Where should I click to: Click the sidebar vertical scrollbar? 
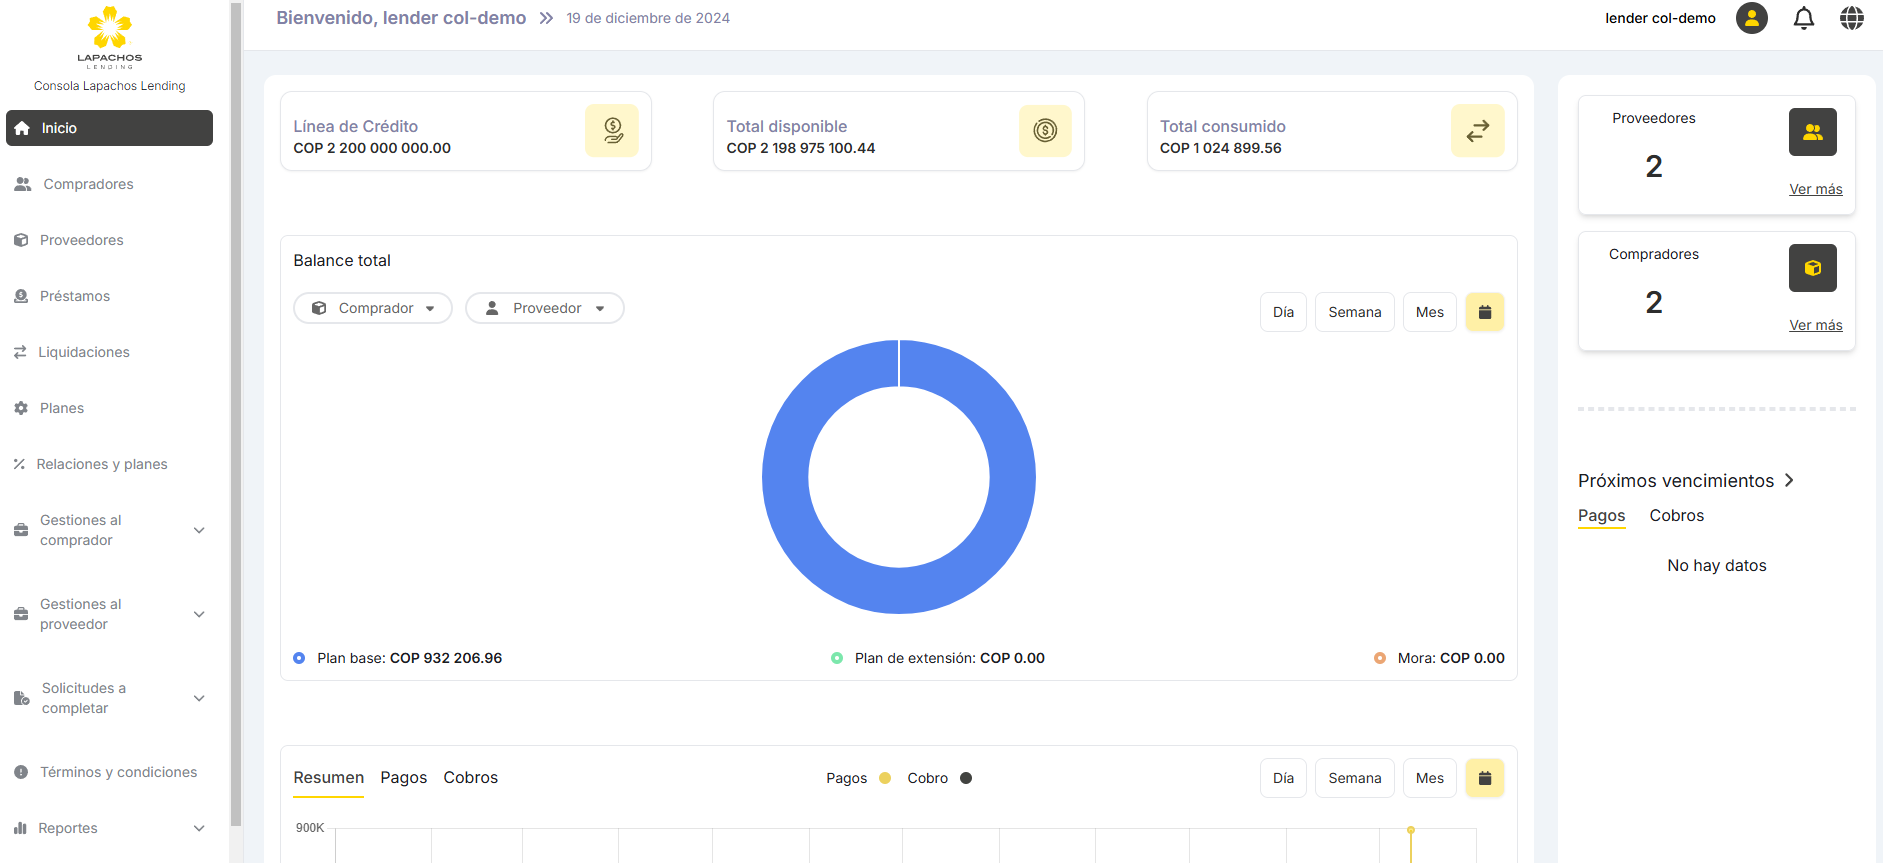point(236,400)
